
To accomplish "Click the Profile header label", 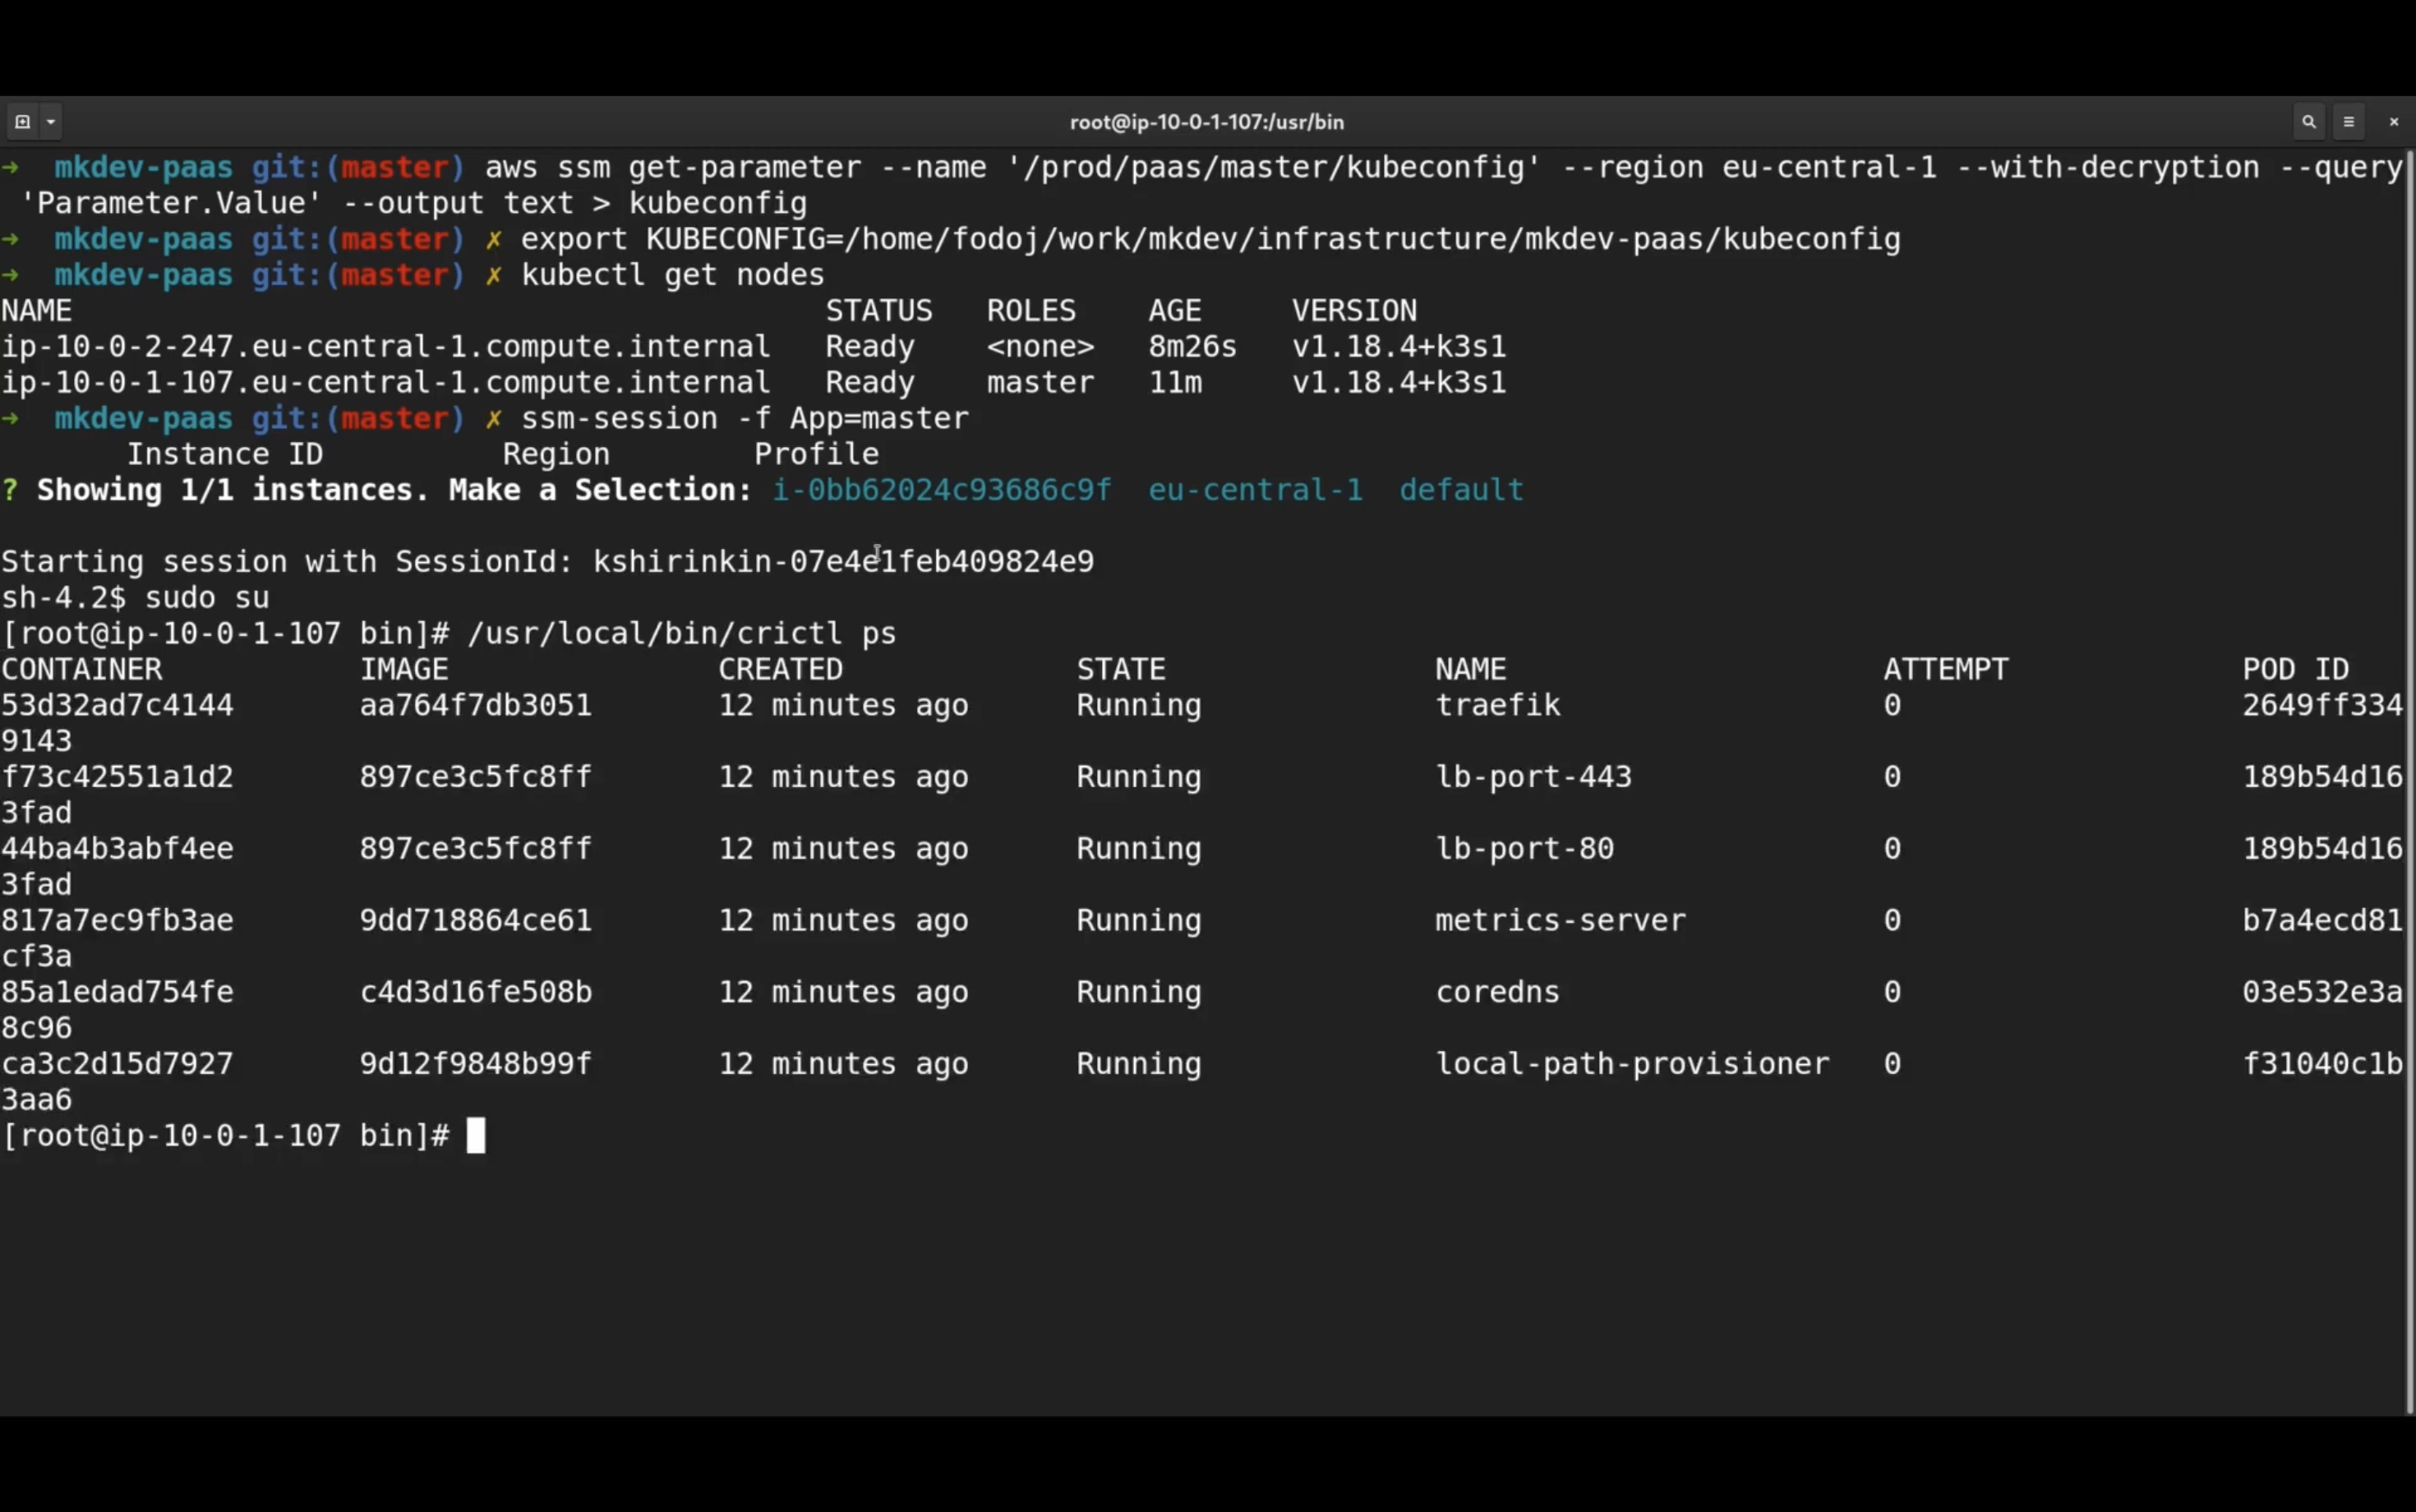I will point(817,455).
